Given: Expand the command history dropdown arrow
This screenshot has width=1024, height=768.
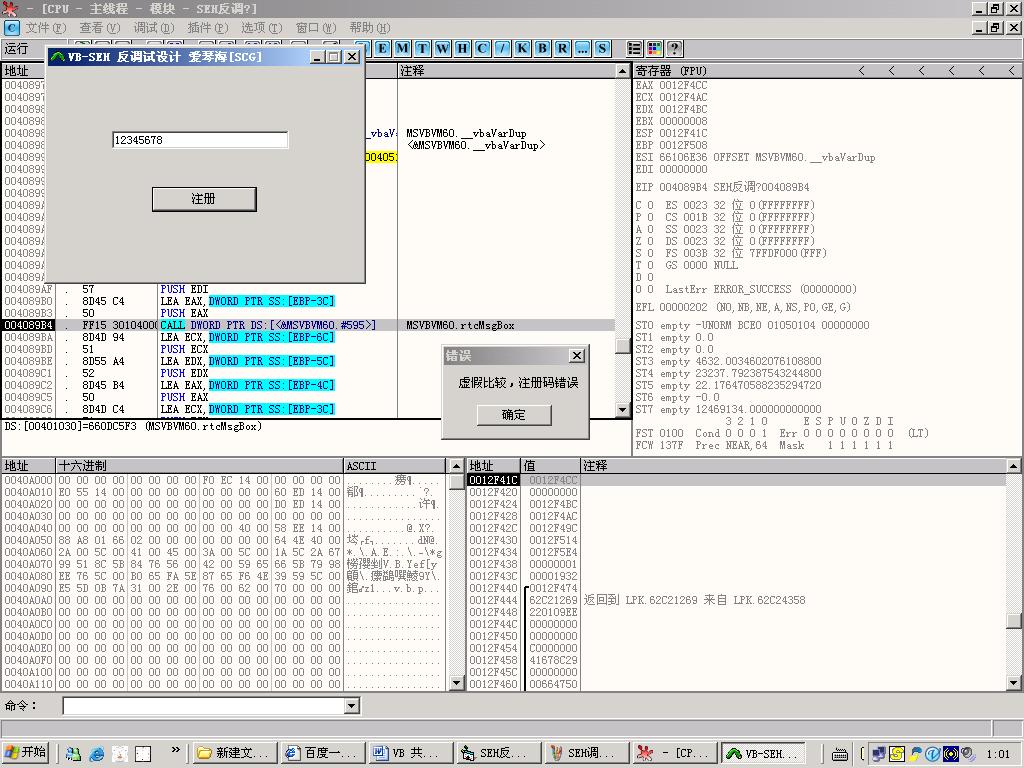Looking at the screenshot, I should coord(352,705).
